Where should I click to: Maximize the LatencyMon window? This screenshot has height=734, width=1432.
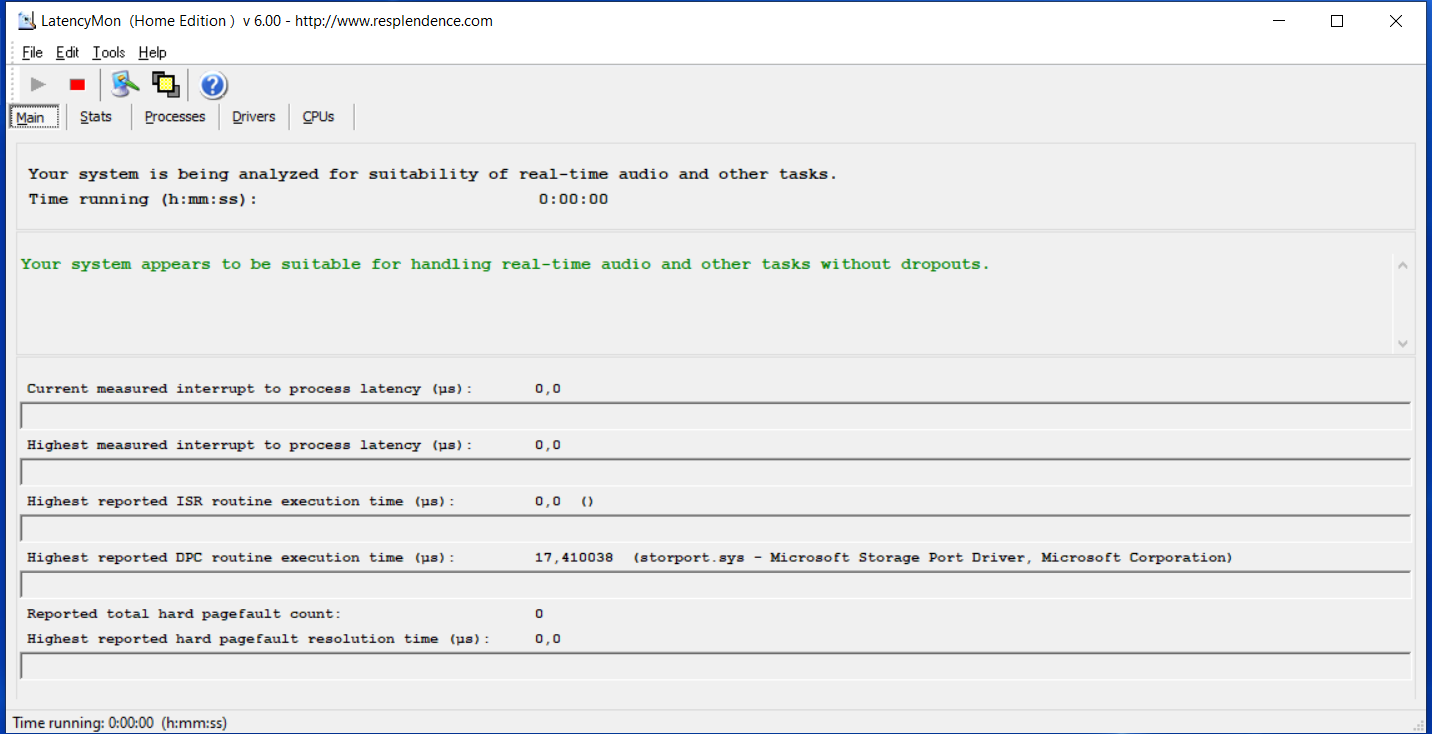[1337, 21]
